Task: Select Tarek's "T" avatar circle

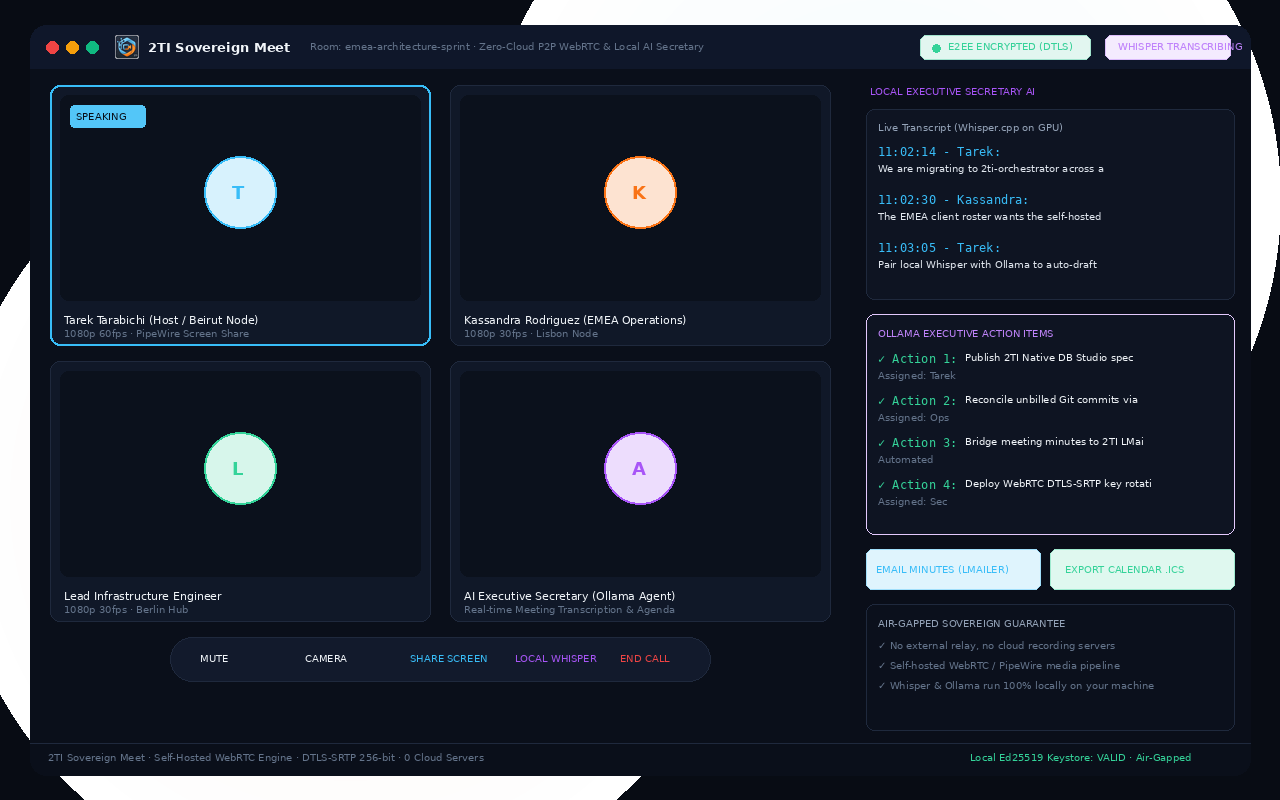Action: (240, 193)
